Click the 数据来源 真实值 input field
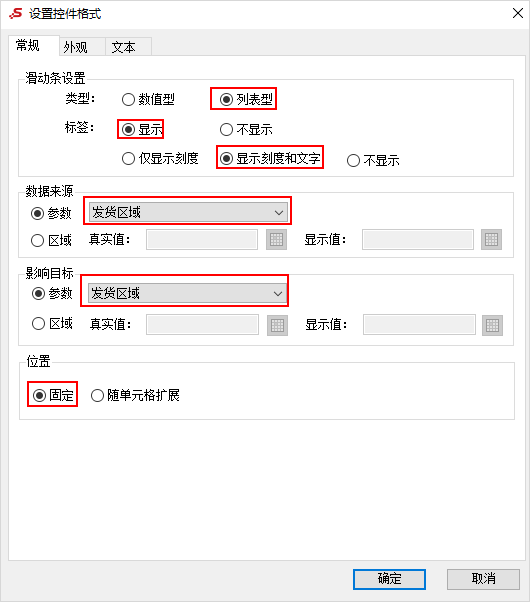Viewport: 530px width, 602px height. click(202, 240)
